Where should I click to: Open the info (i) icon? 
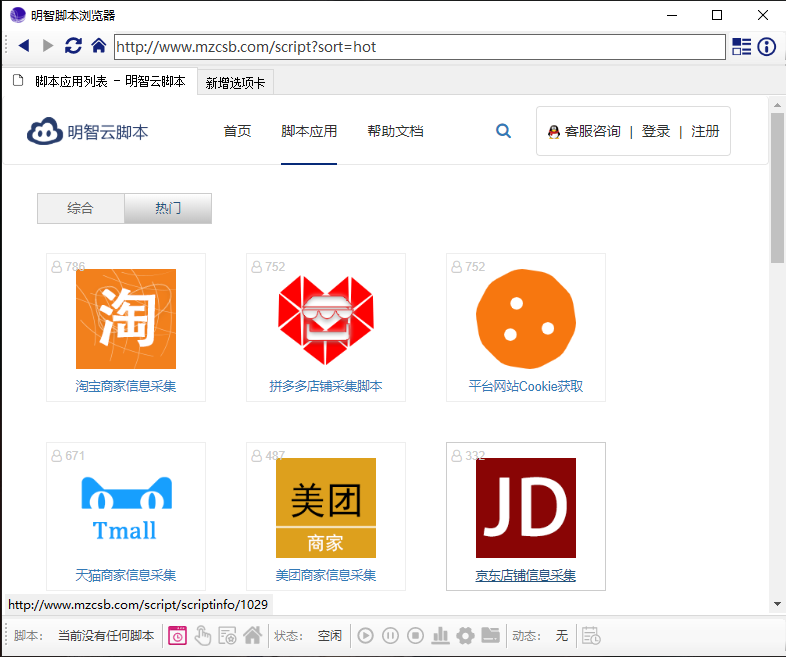(x=766, y=47)
